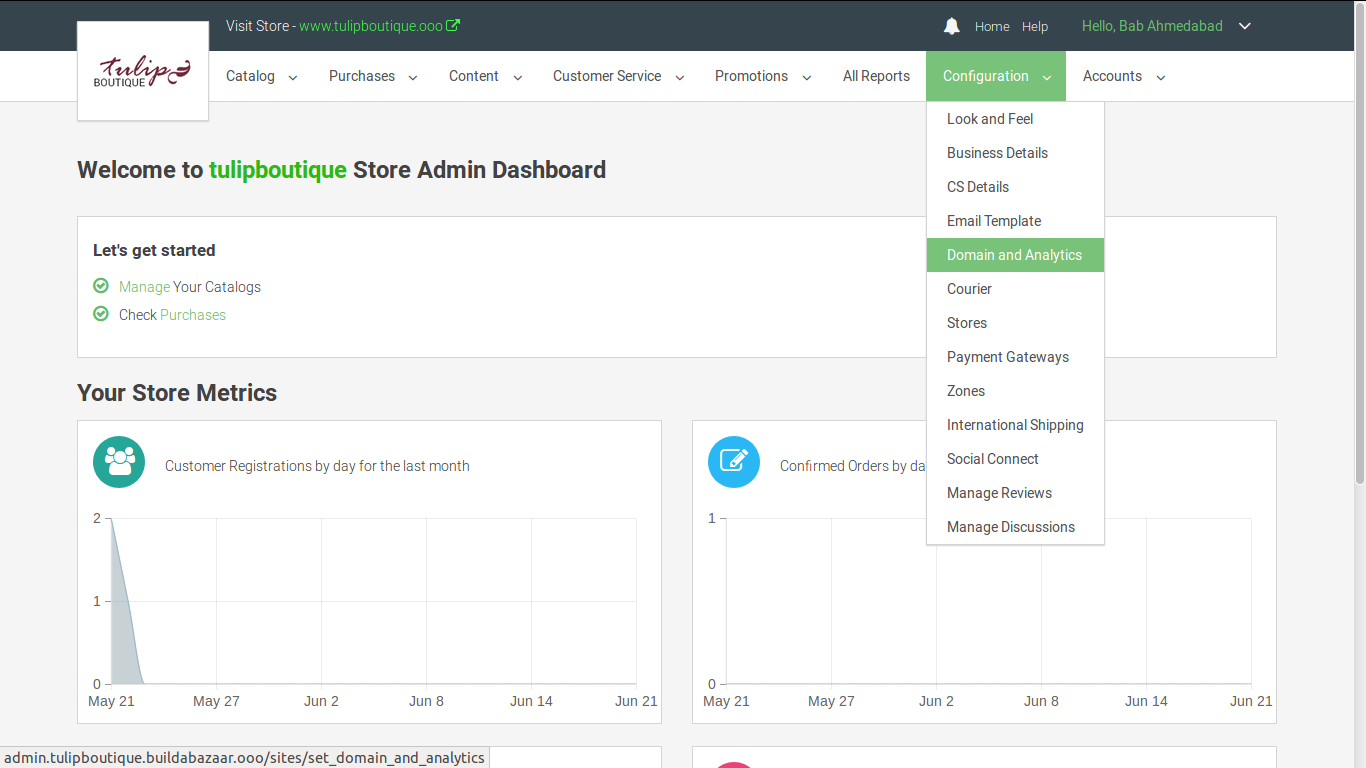Open Payment Gateways settings
The height and width of the screenshot is (768, 1366).
tap(1015, 357)
